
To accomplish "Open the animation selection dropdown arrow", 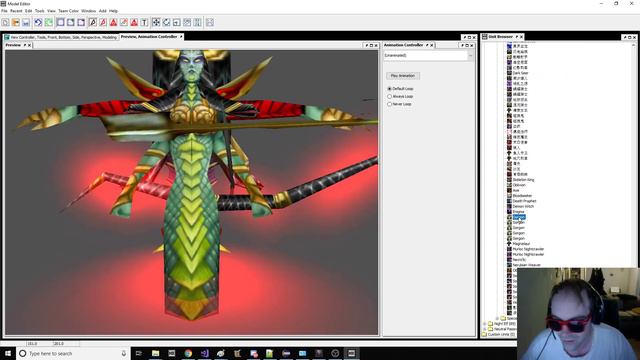I will point(471,56).
